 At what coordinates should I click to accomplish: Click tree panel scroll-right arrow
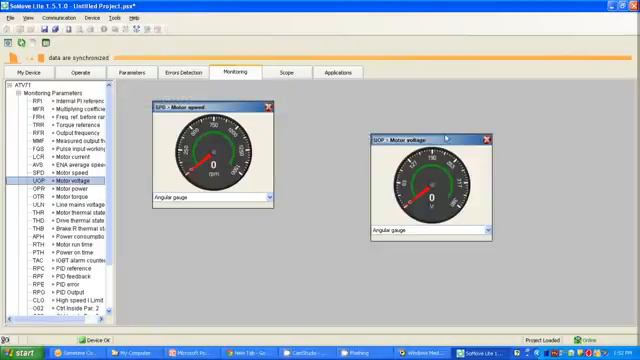click(x=101, y=319)
